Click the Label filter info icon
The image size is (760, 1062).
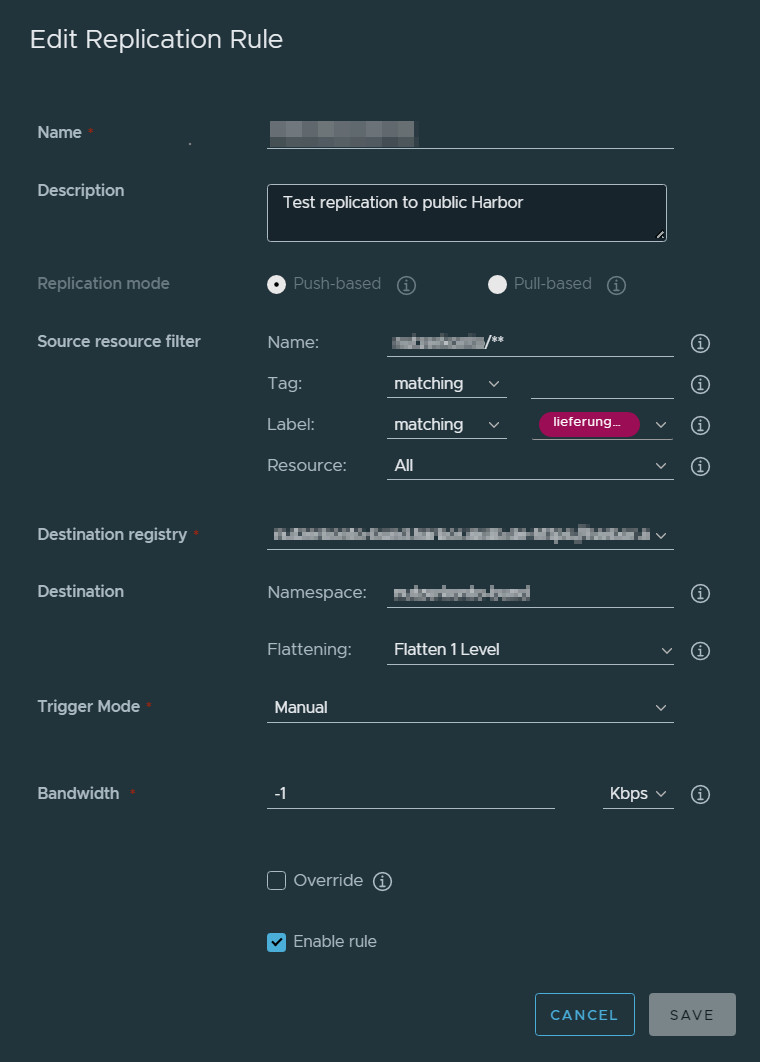coord(700,425)
